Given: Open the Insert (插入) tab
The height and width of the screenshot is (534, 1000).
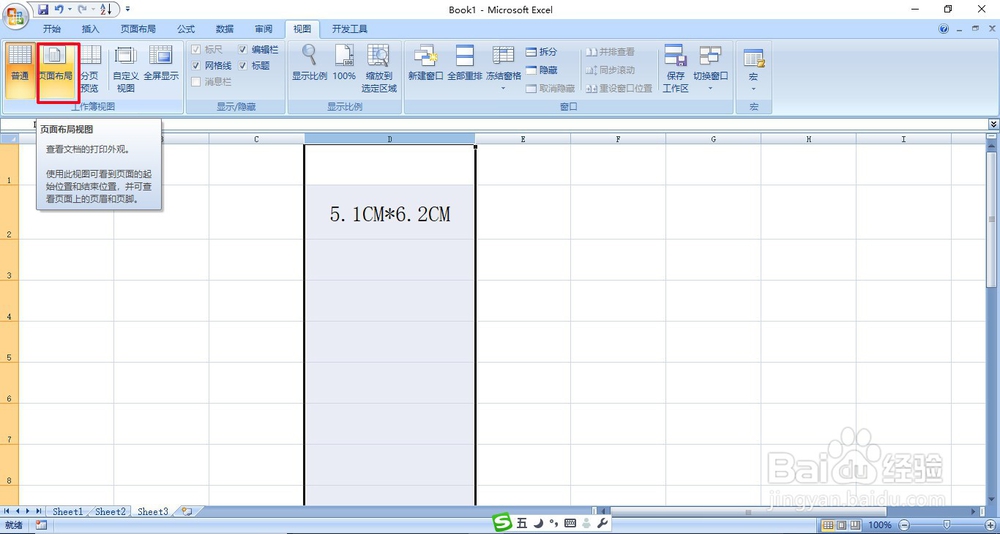Looking at the screenshot, I should point(91,29).
